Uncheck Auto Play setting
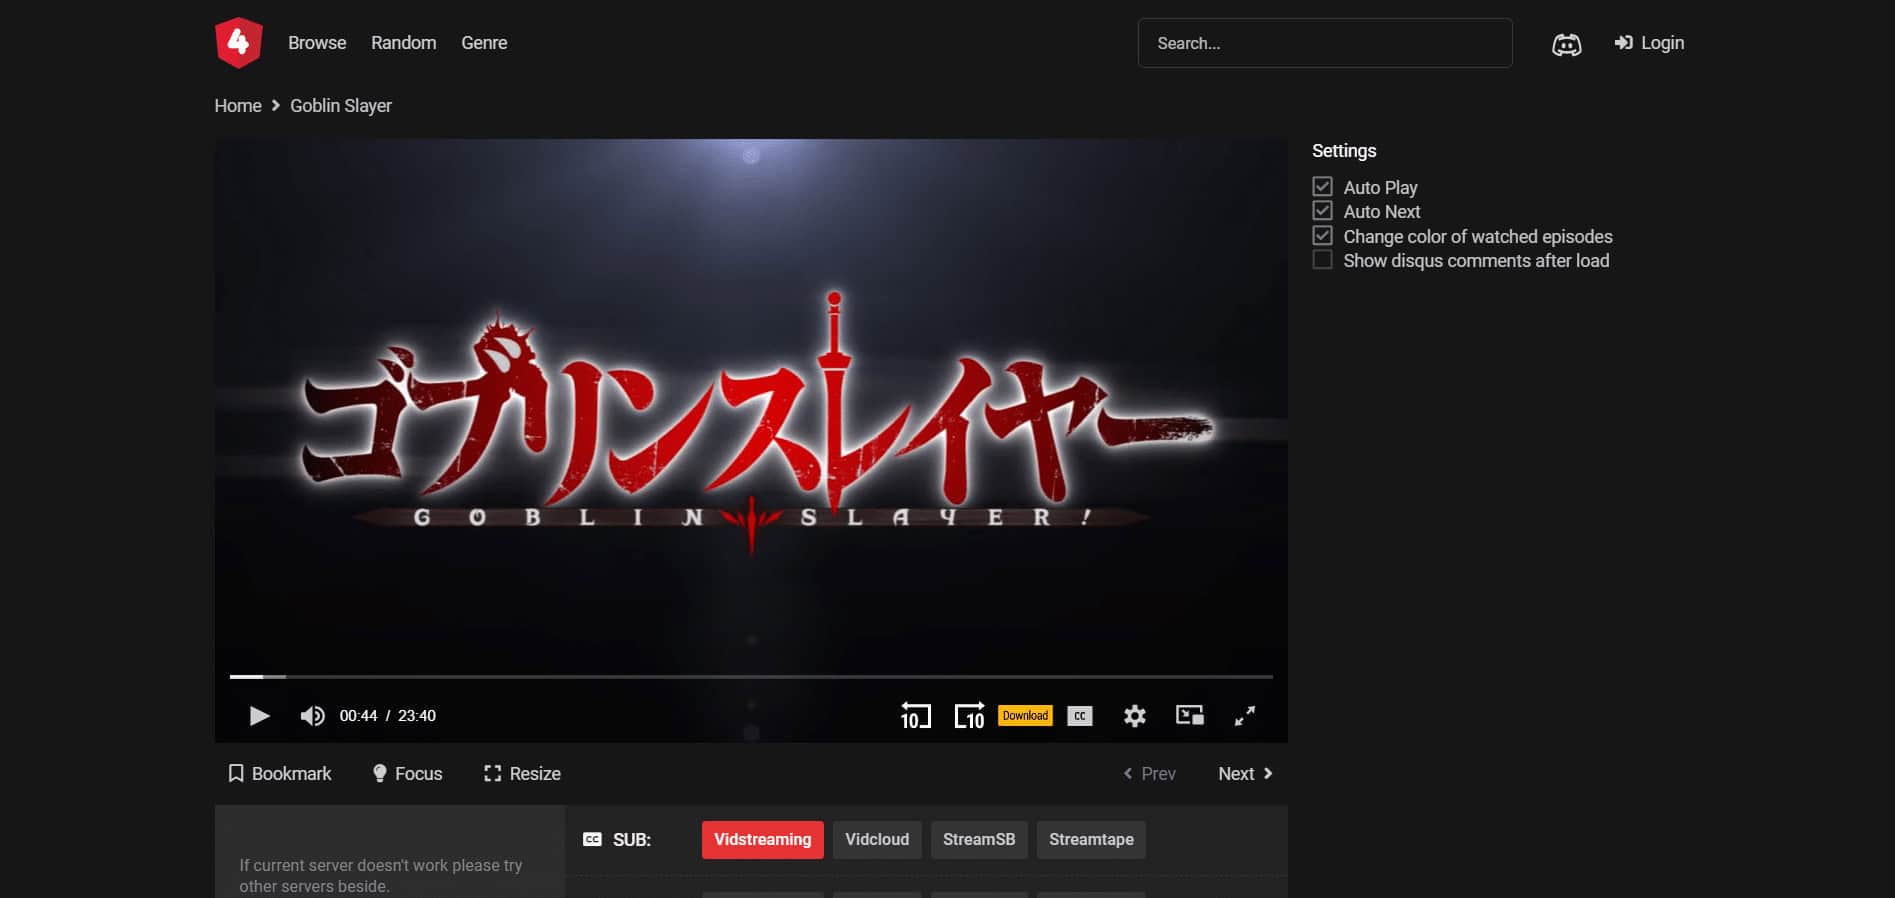The height and width of the screenshot is (898, 1895). pyautogui.click(x=1322, y=187)
